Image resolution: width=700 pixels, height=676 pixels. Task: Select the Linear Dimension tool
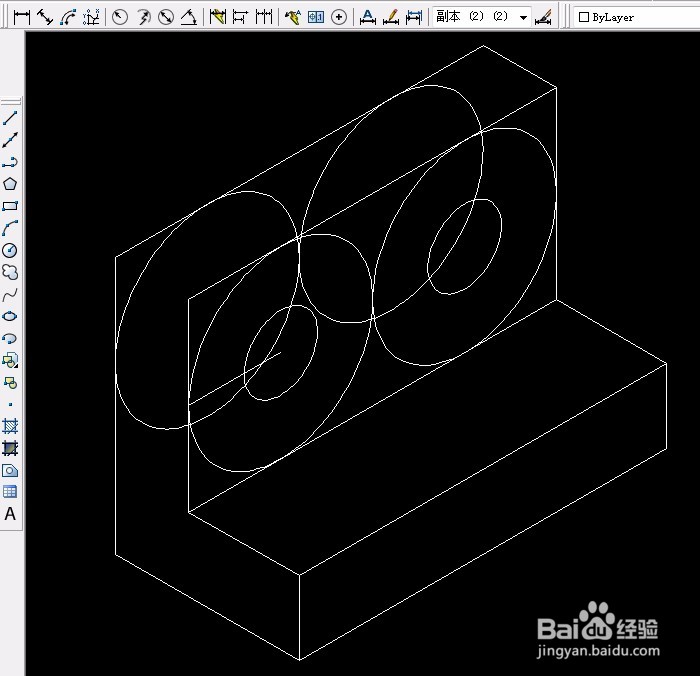click(22, 17)
